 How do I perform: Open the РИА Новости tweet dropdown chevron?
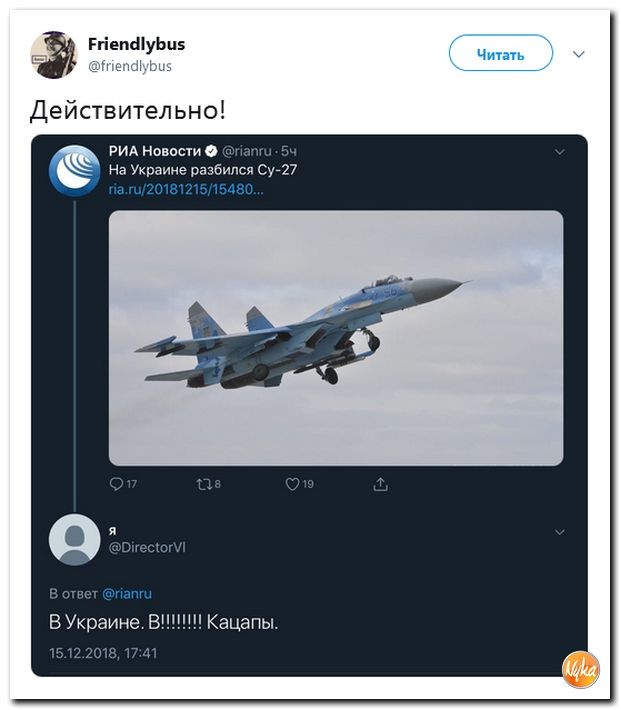tap(559, 152)
